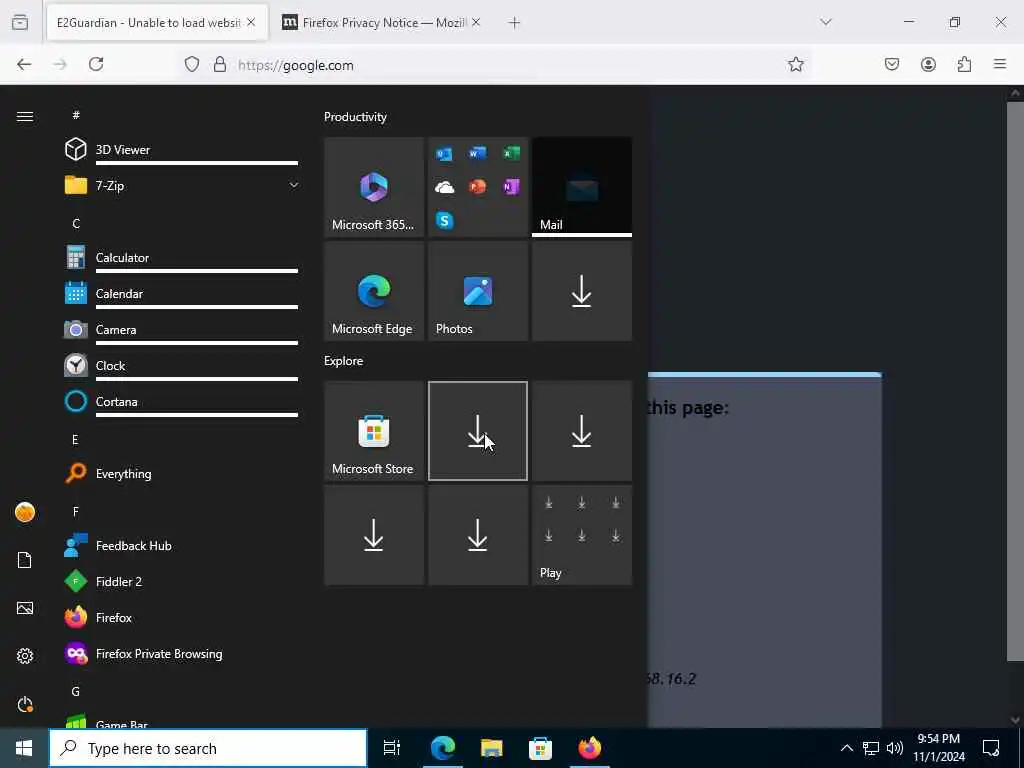This screenshot has height=768, width=1024.
Task: Open the Camera app
Action: tap(181, 330)
